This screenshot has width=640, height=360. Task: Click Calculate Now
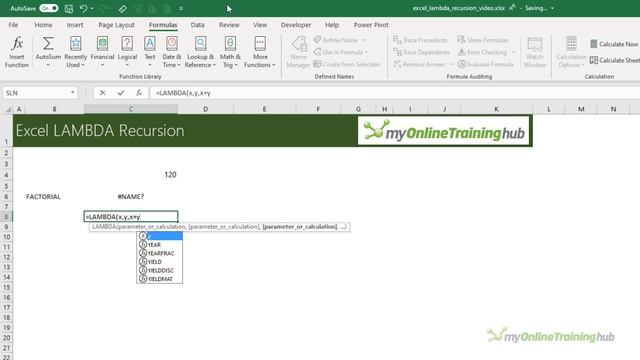[614, 44]
